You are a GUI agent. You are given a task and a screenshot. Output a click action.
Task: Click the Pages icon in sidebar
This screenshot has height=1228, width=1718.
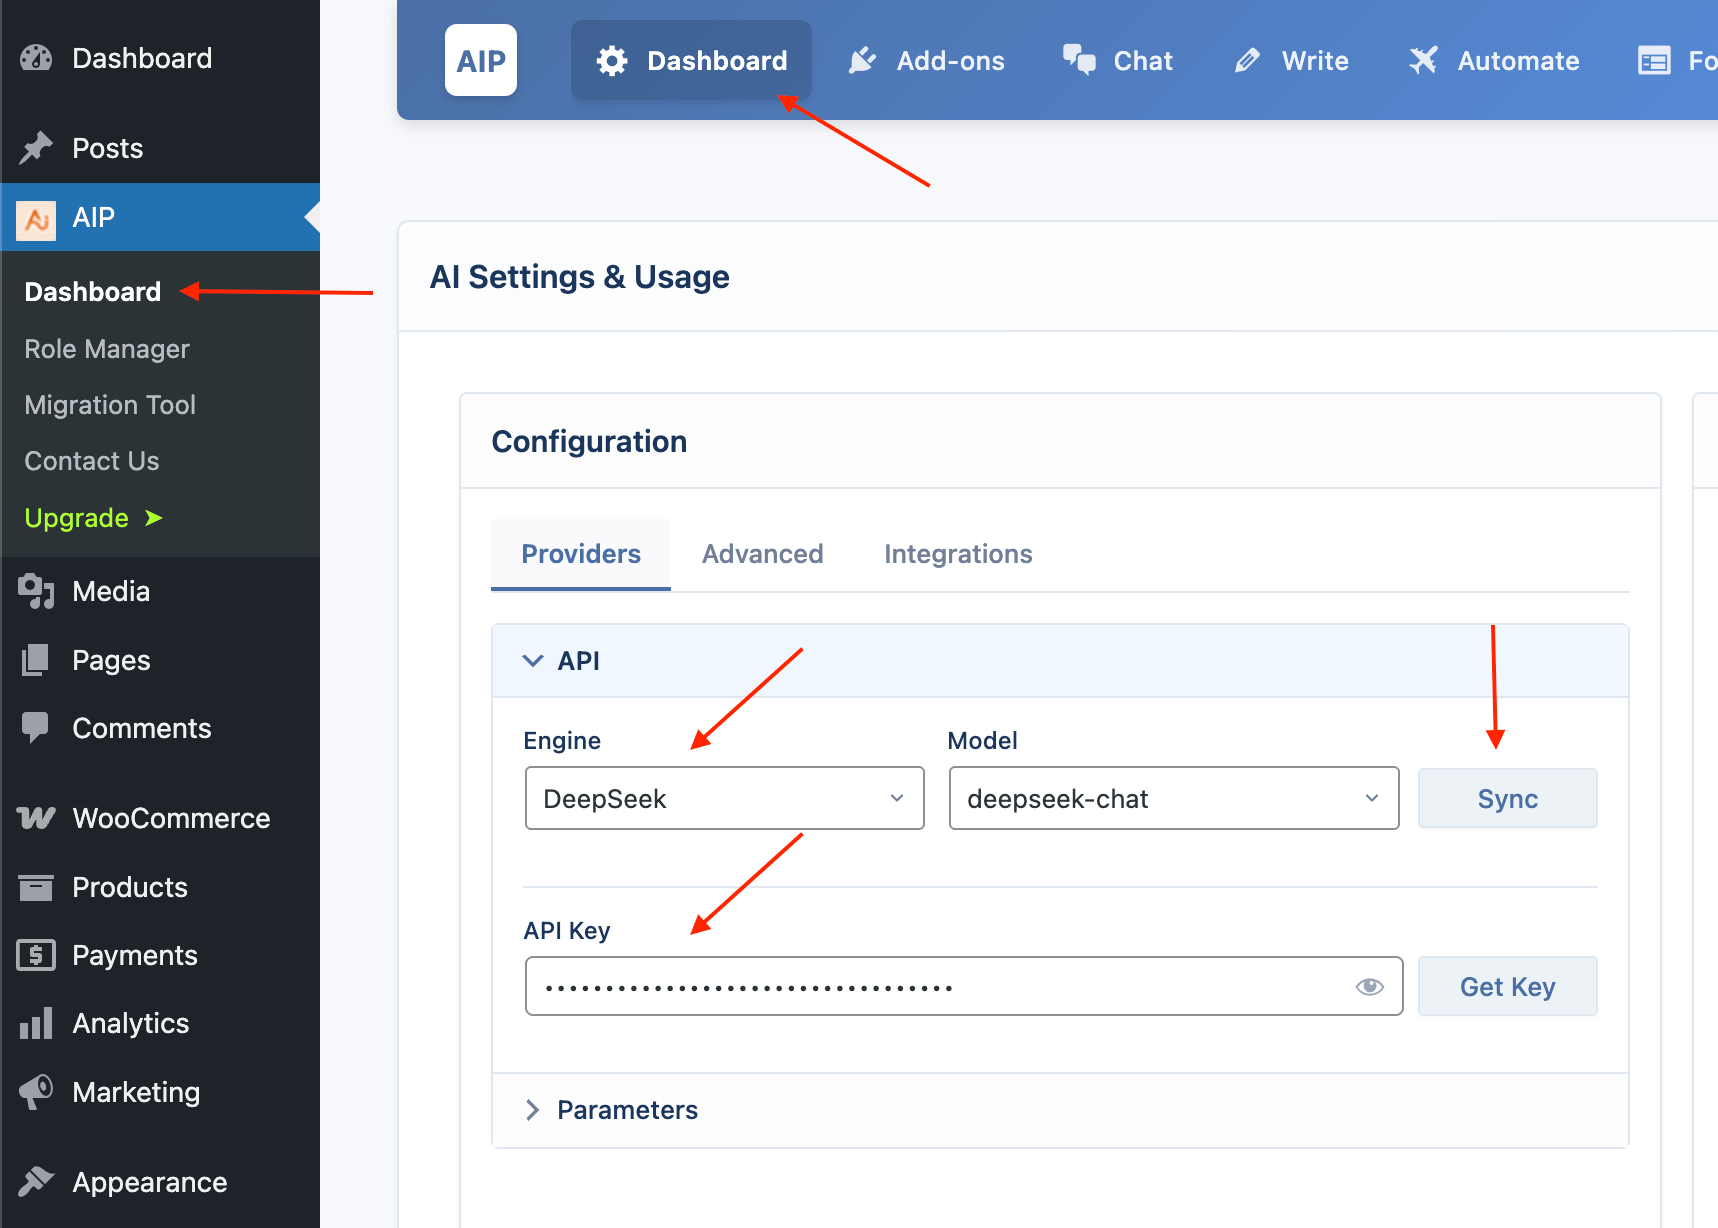point(36,660)
